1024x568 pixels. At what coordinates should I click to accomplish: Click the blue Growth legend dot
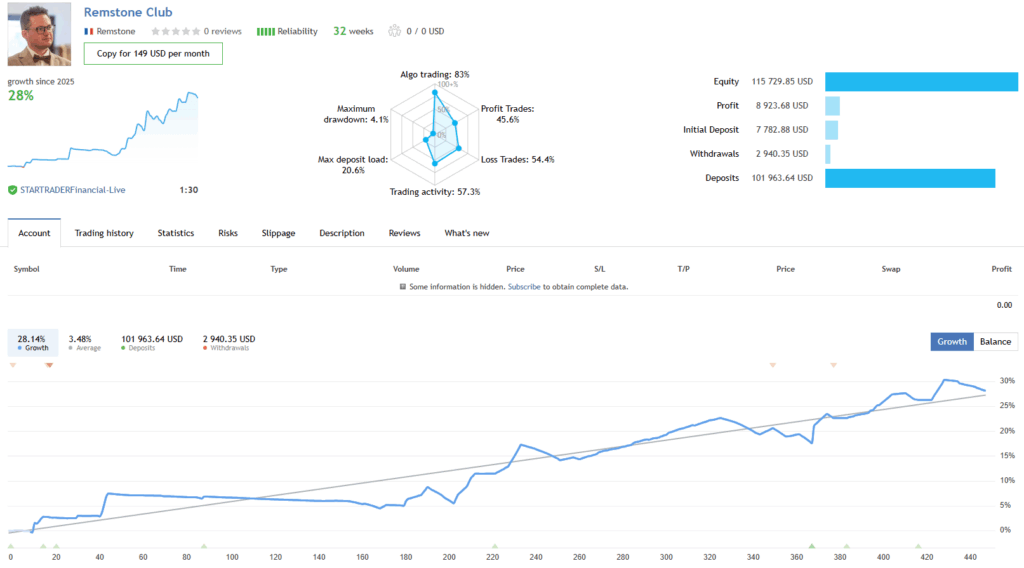pyautogui.click(x=21, y=348)
